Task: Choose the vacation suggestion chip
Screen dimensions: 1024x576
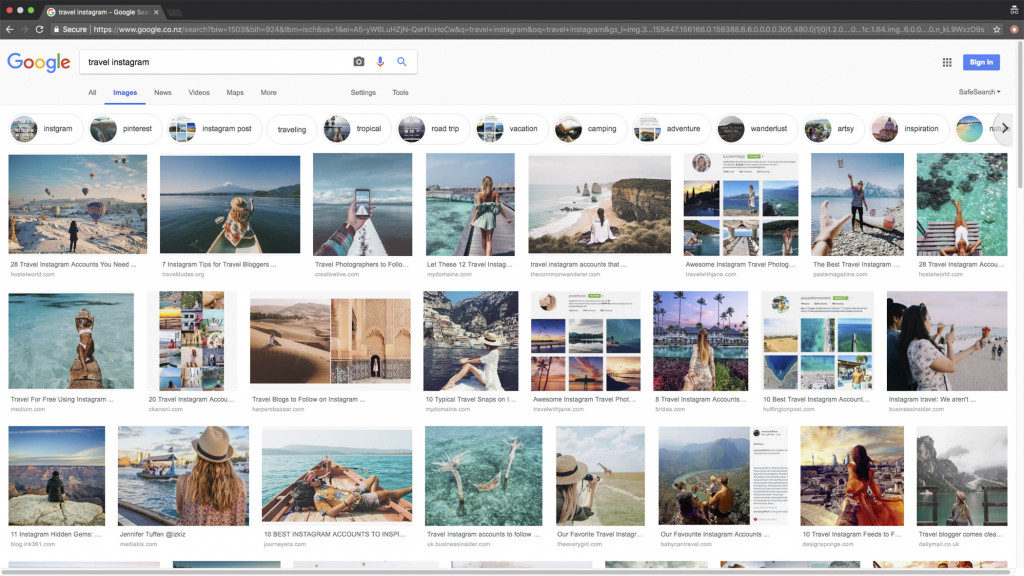Action: coord(511,129)
